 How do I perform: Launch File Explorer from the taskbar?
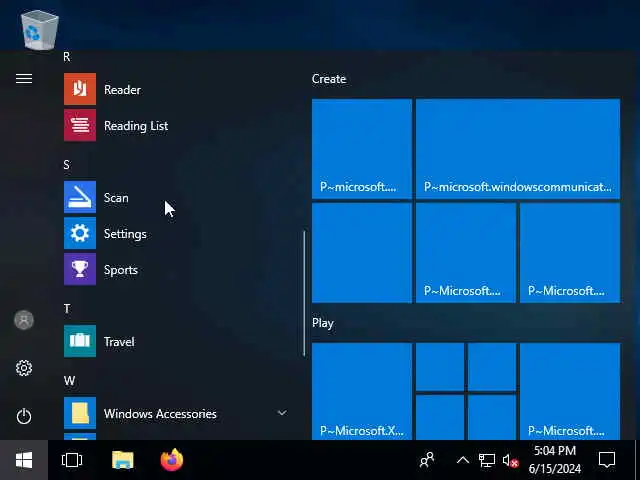[x=122, y=460]
